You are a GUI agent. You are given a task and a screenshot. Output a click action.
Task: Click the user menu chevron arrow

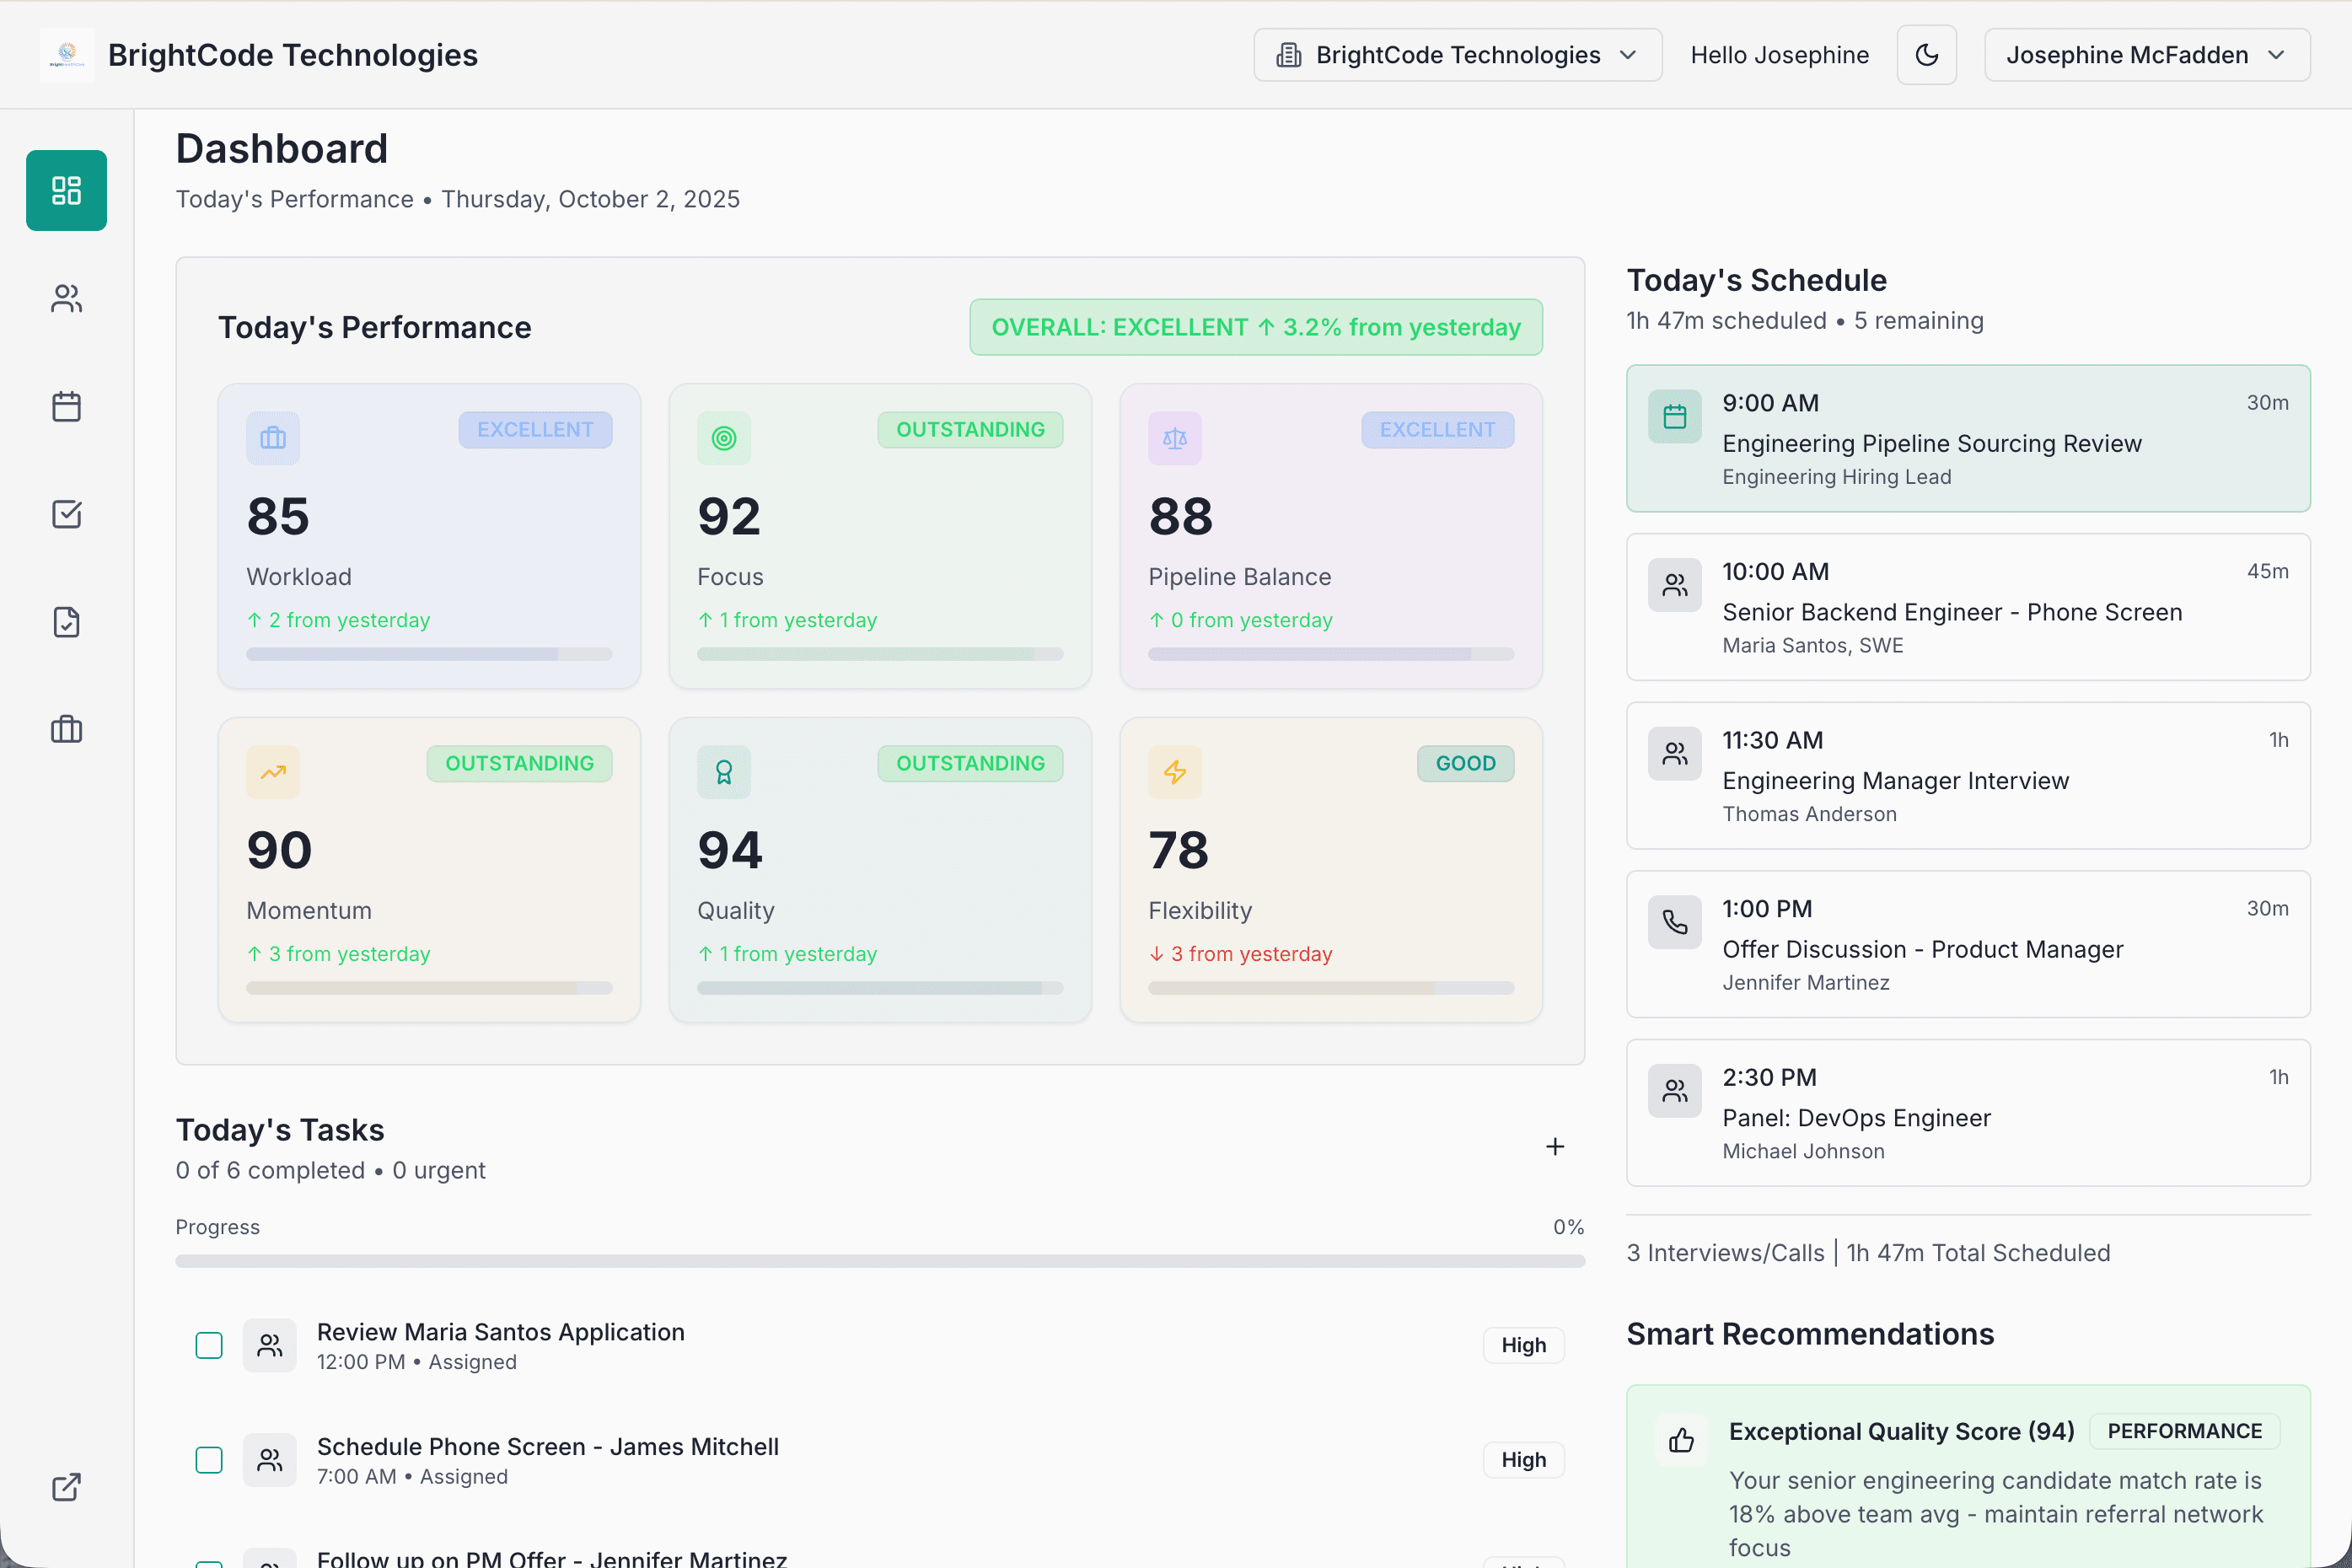(2277, 55)
